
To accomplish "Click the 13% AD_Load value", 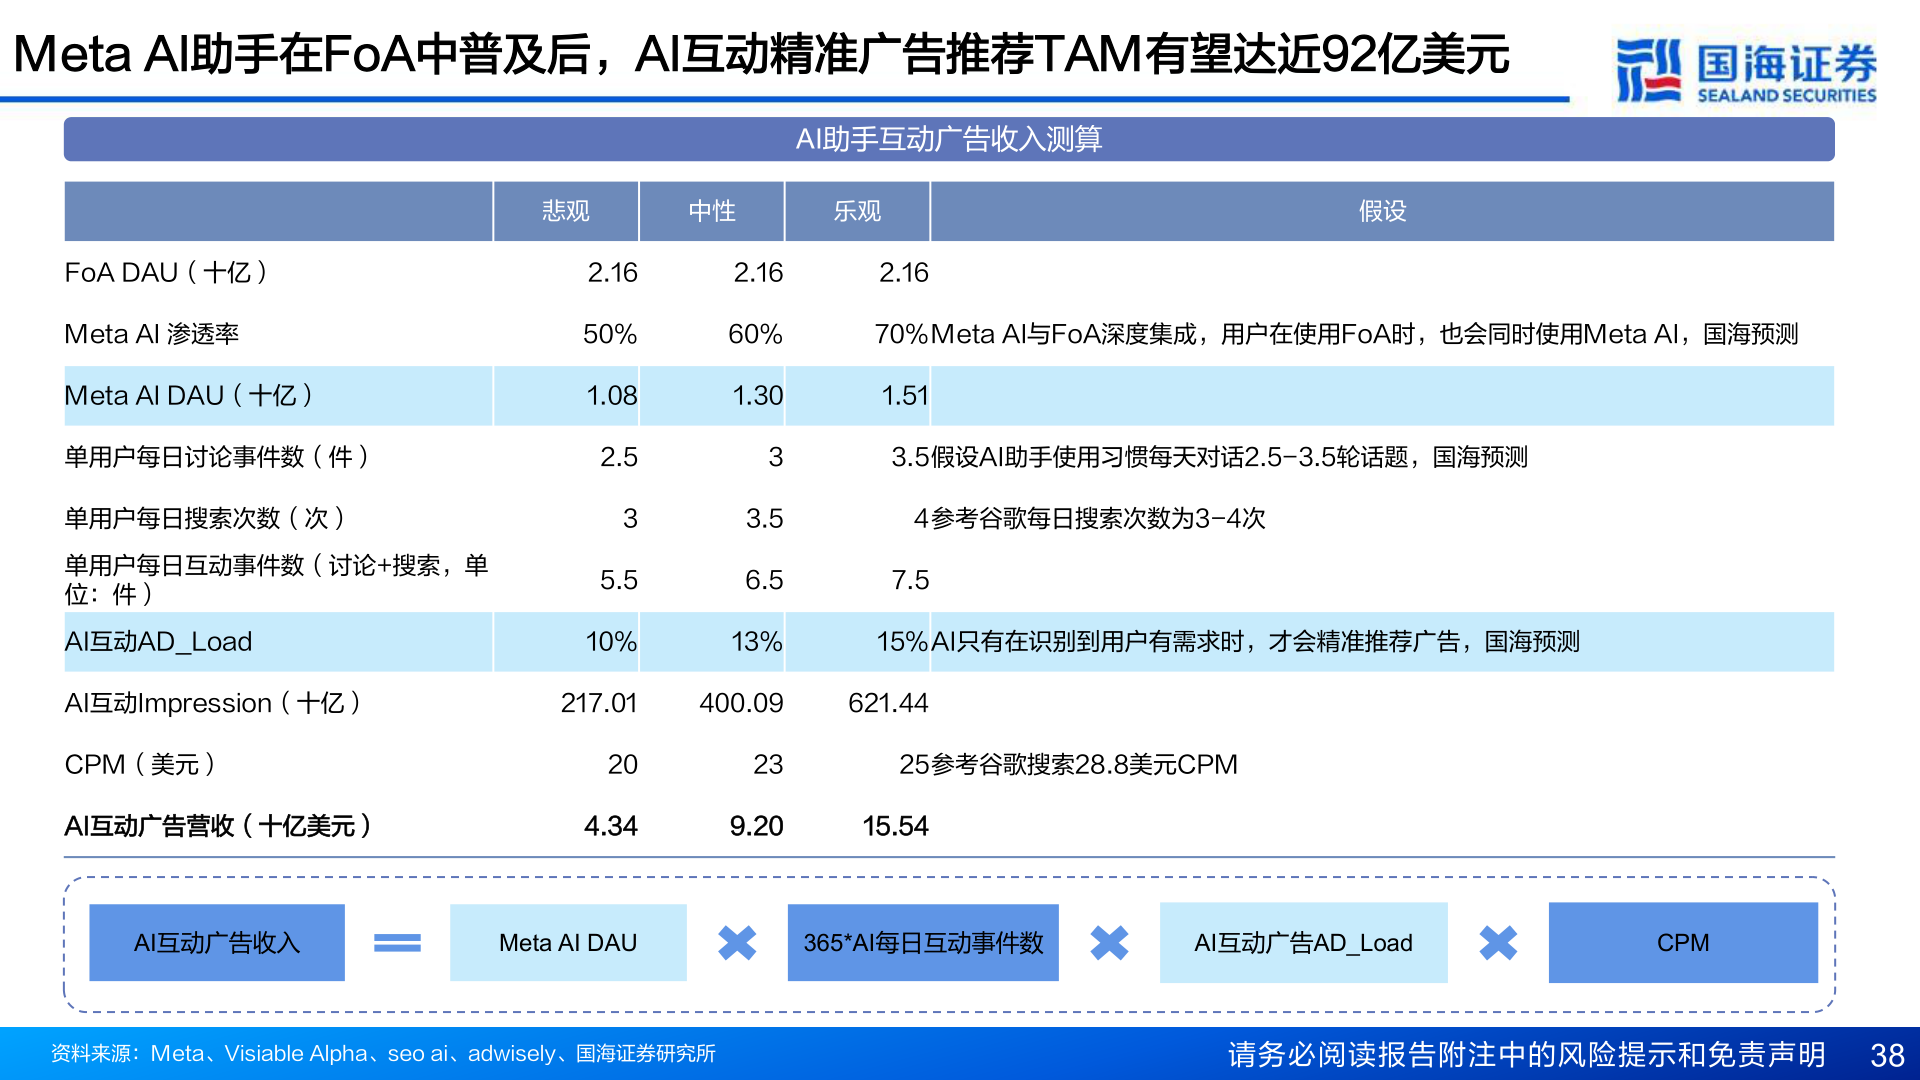I will (757, 642).
